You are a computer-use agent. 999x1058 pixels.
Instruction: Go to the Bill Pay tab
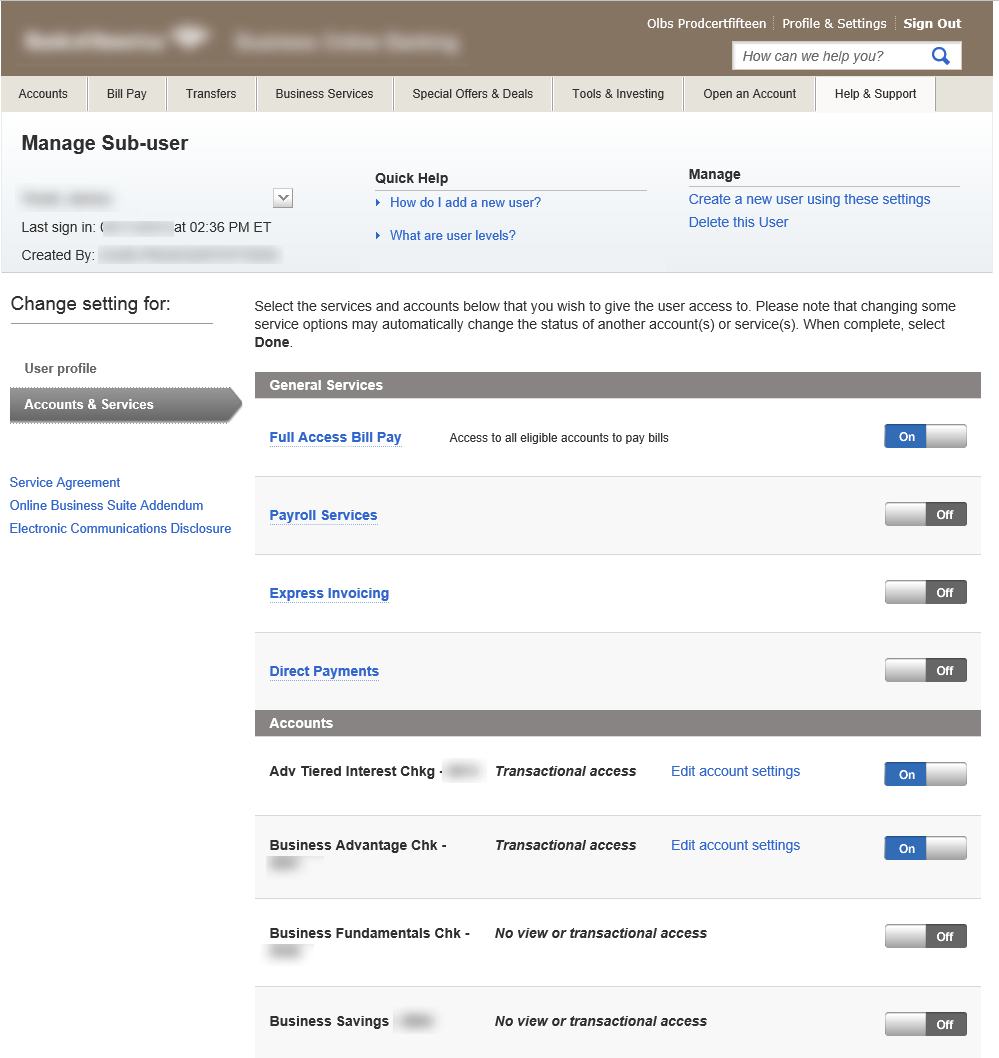pyautogui.click(x=127, y=94)
